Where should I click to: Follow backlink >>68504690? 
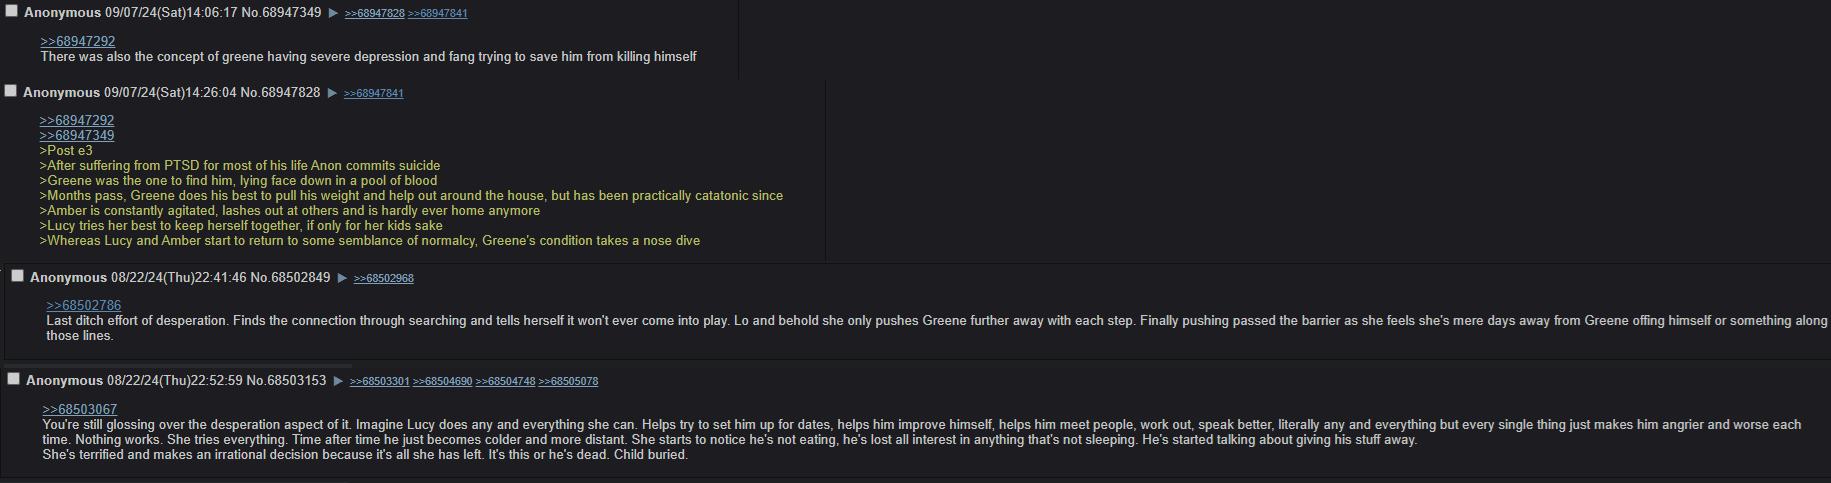click(x=443, y=381)
